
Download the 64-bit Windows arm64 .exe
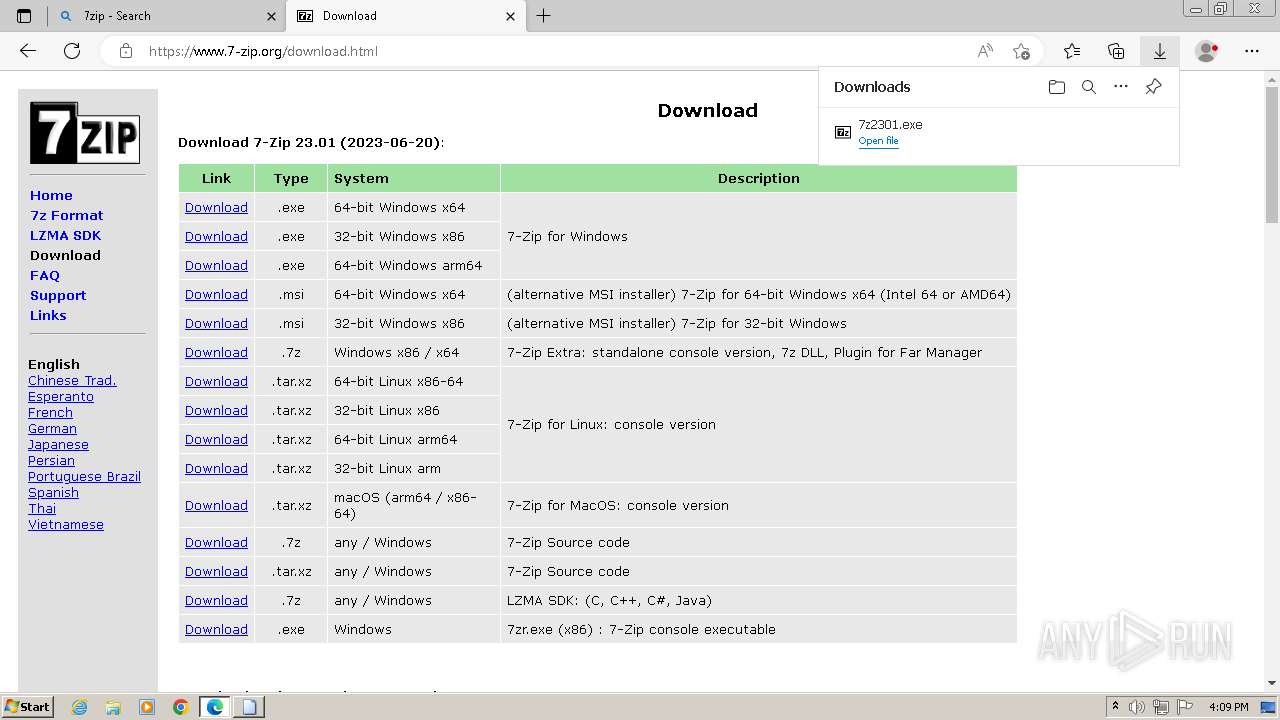click(216, 265)
